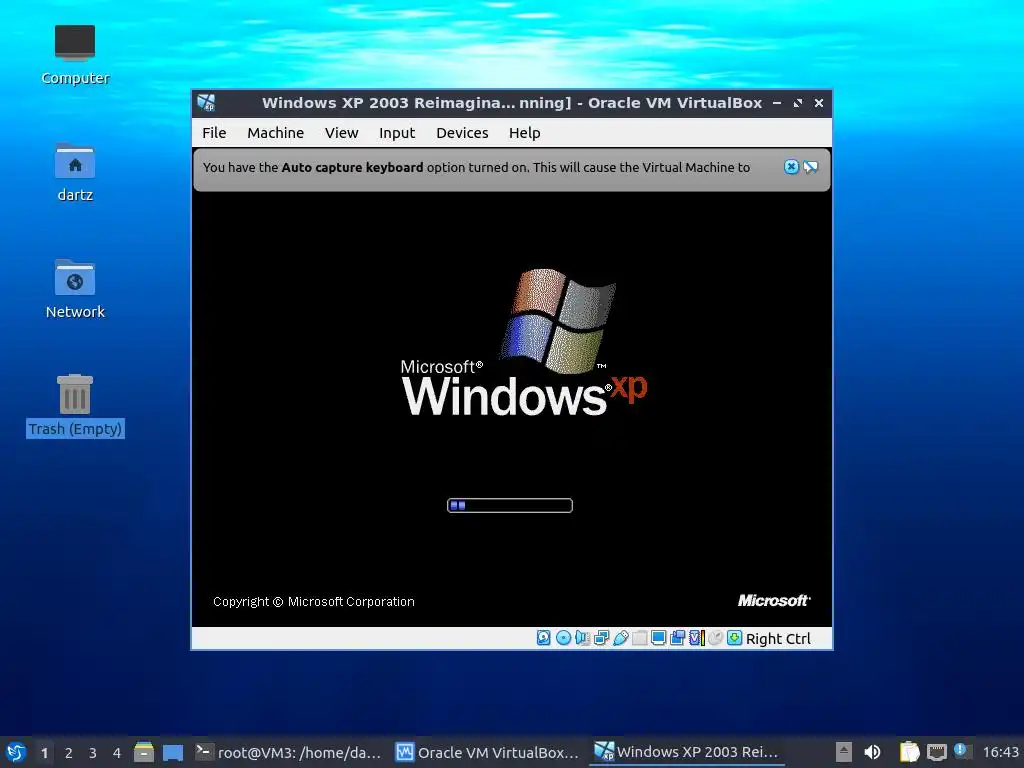Click the notification detach icon beside the dismiss button
Image resolution: width=1024 pixels, height=768 pixels.
[x=810, y=167]
